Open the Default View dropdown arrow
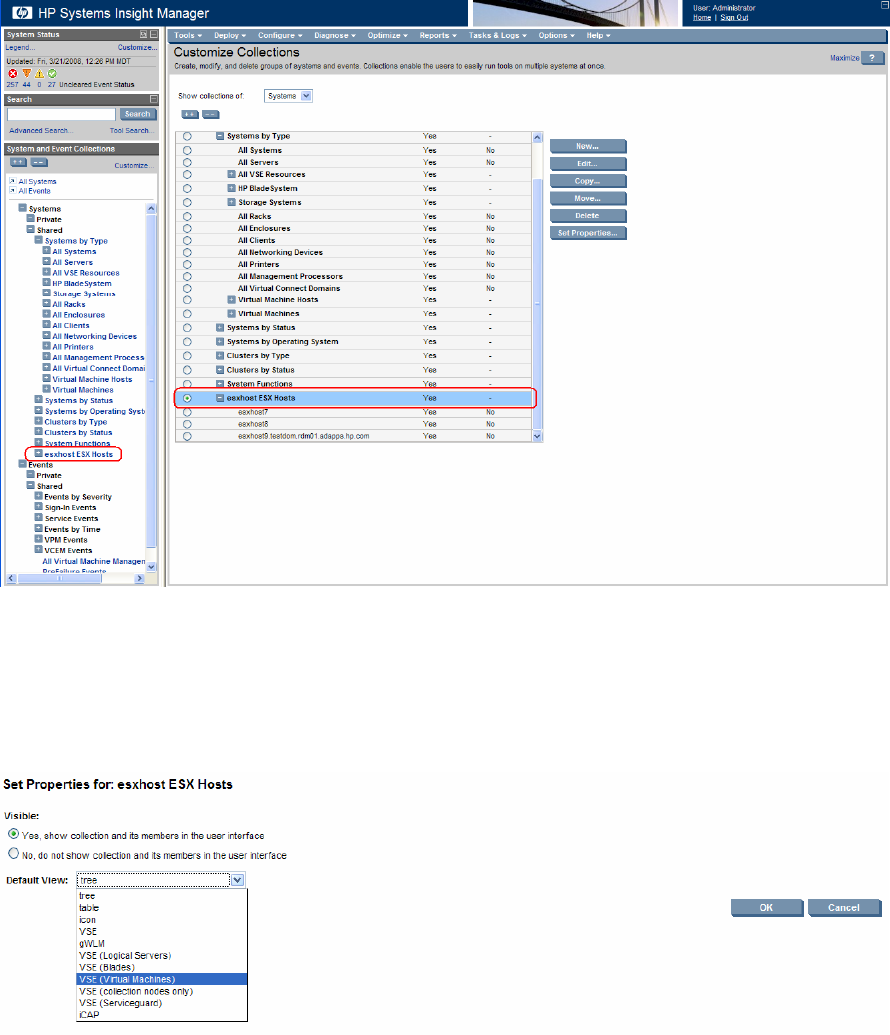Image resolution: width=890 pixels, height=1035 pixels. [238, 880]
